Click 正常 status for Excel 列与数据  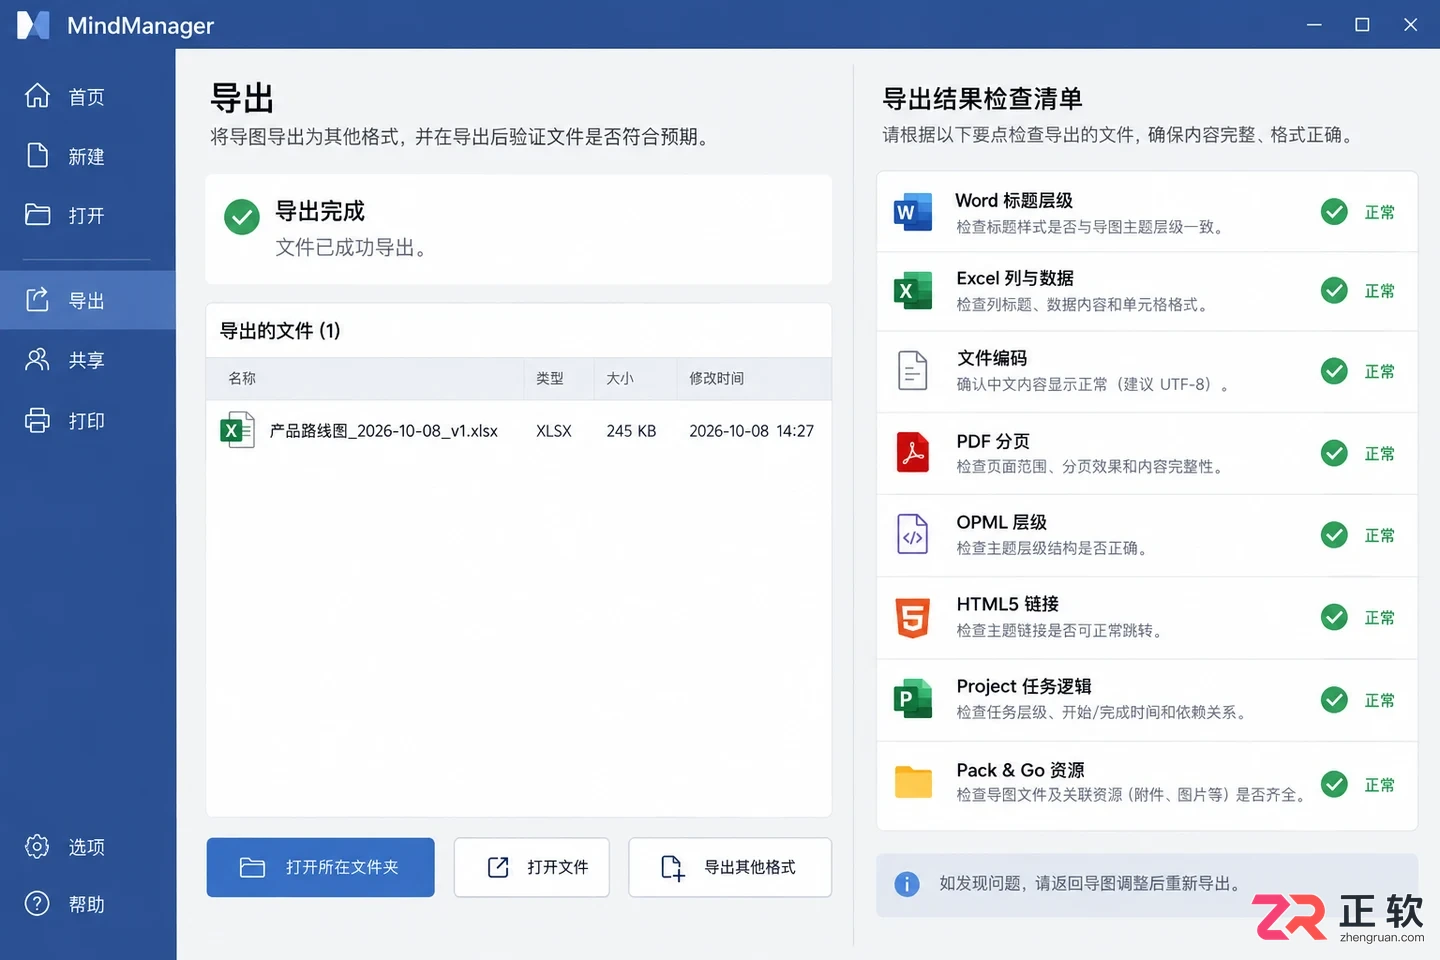click(x=1379, y=291)
